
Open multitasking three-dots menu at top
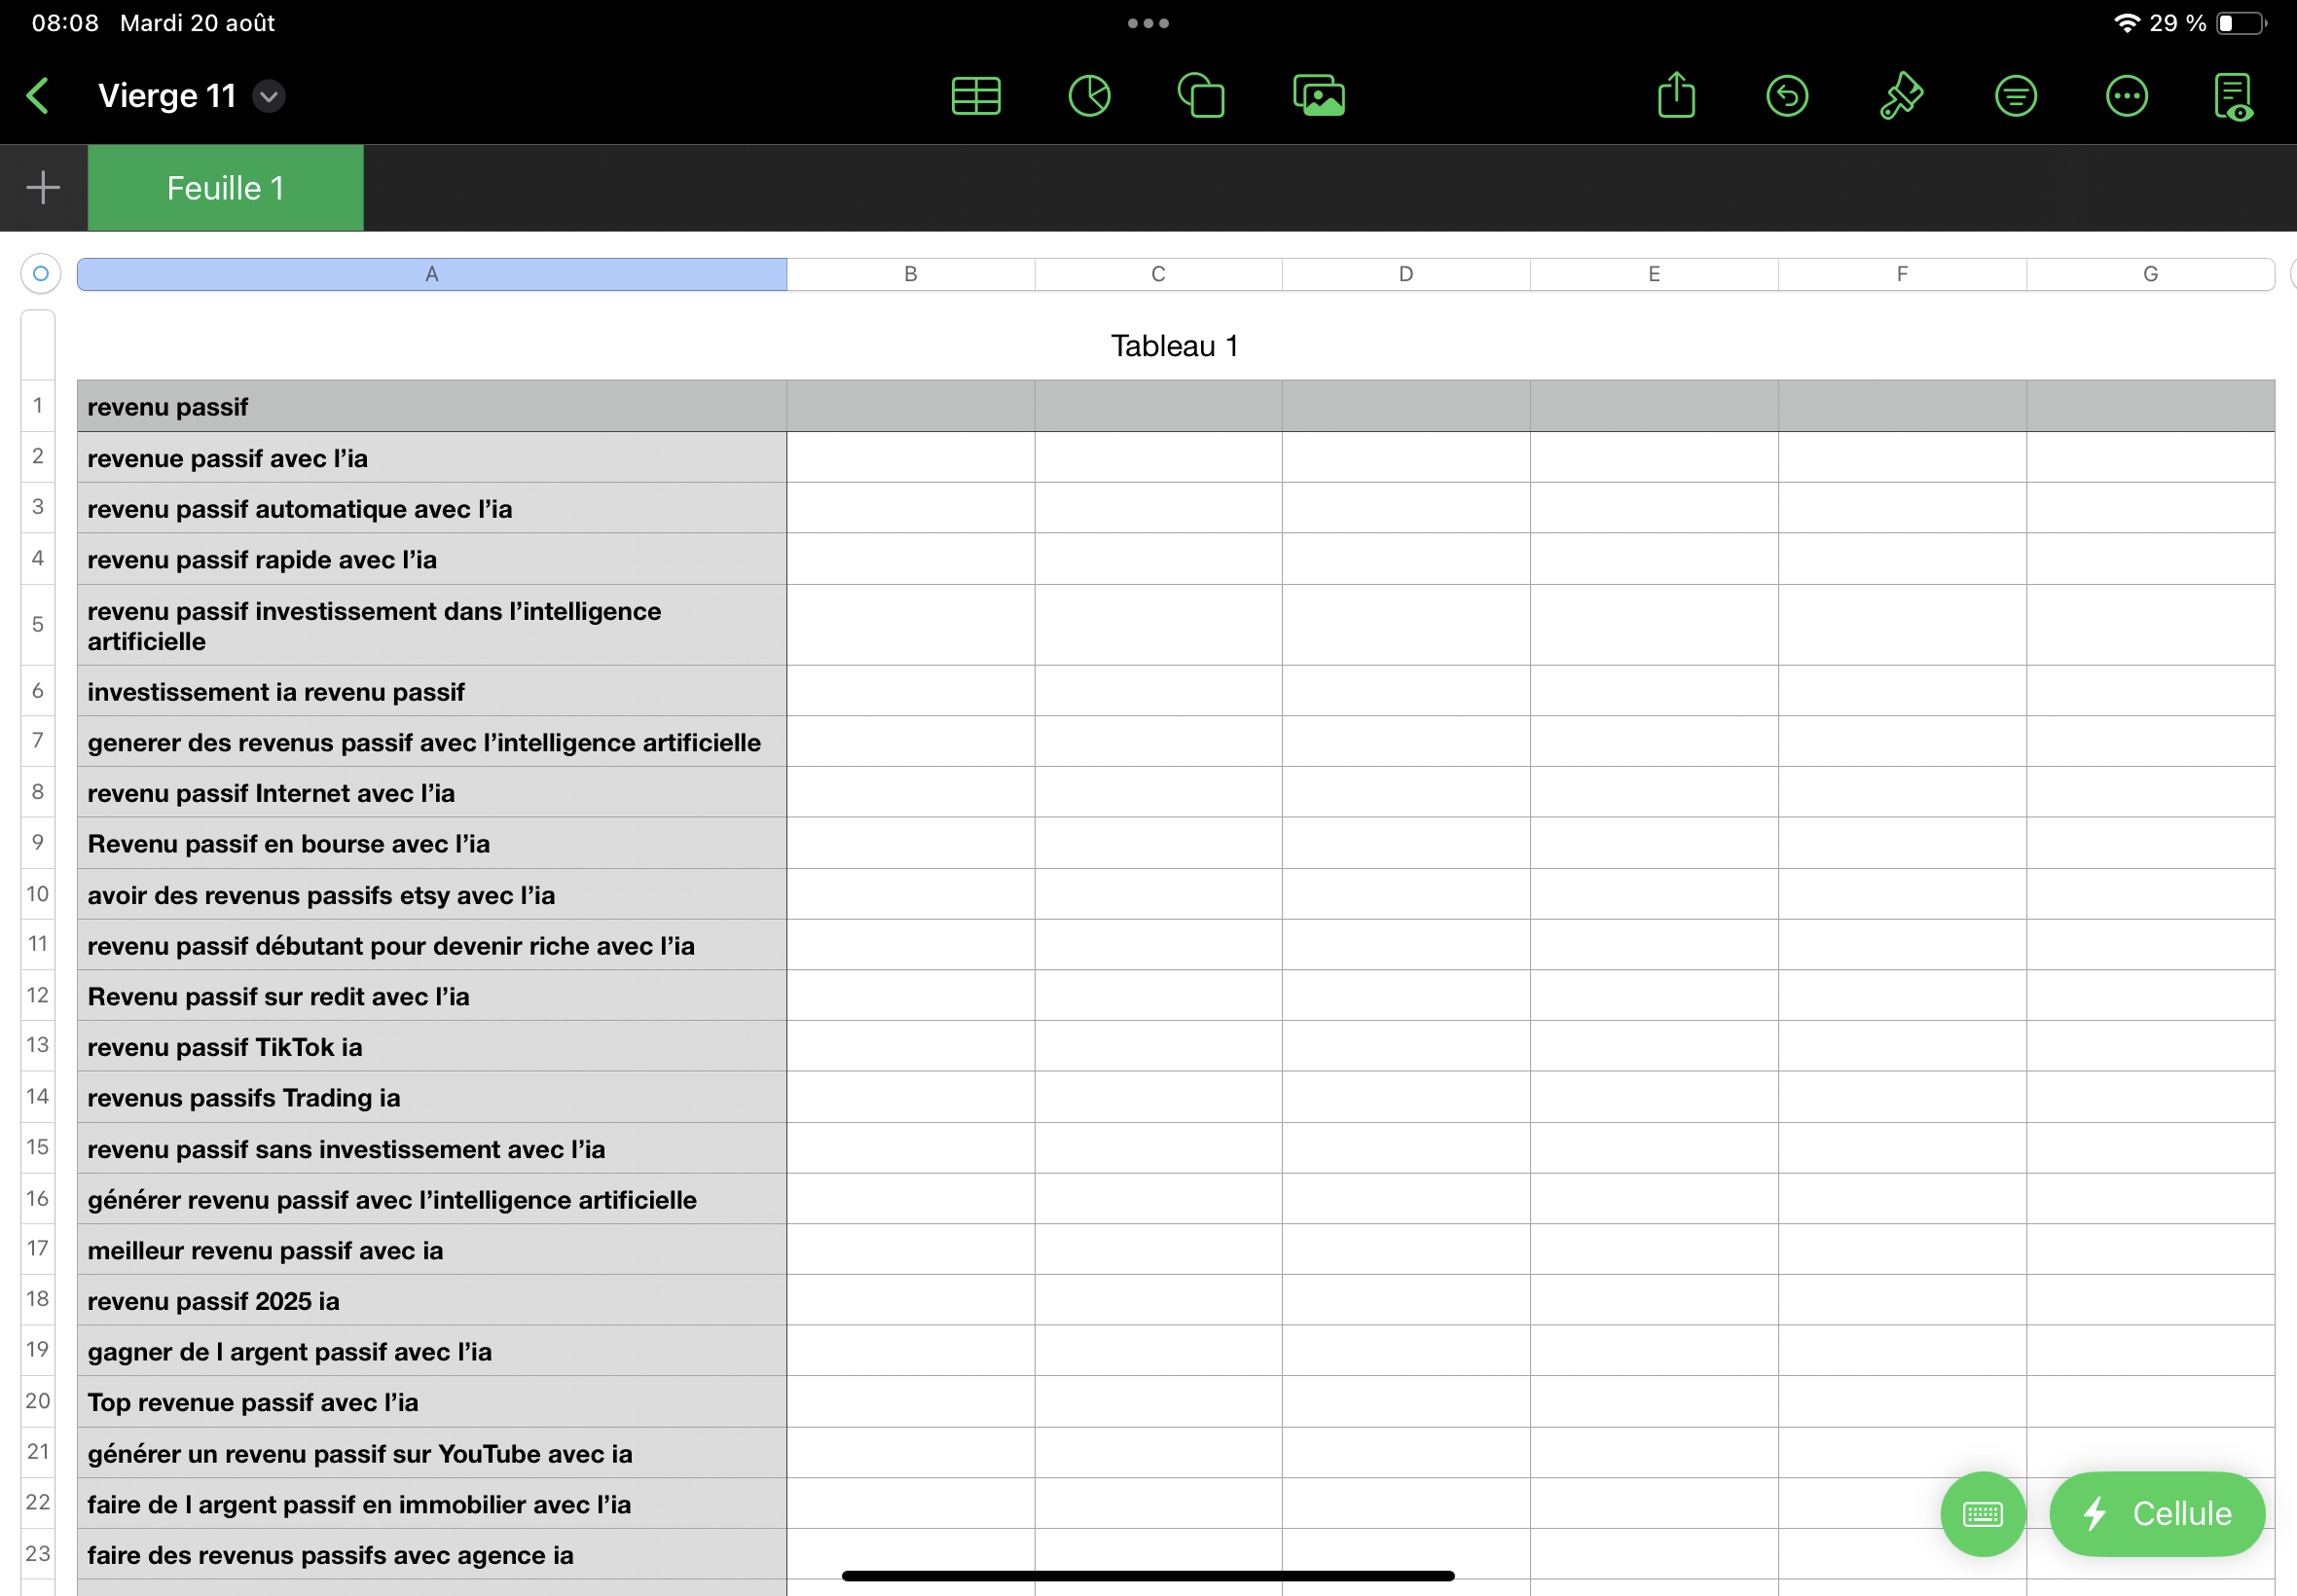click(x=1148, y=23)
